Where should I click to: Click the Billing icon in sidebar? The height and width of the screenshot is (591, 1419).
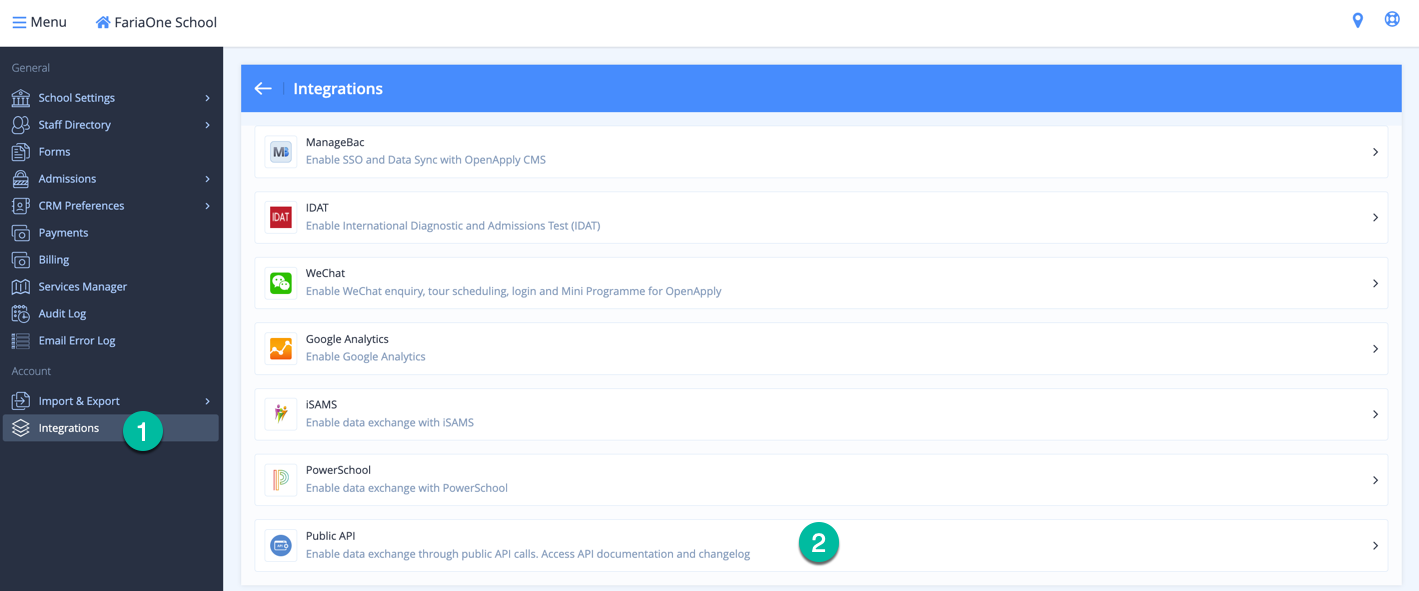pos(20,260)
